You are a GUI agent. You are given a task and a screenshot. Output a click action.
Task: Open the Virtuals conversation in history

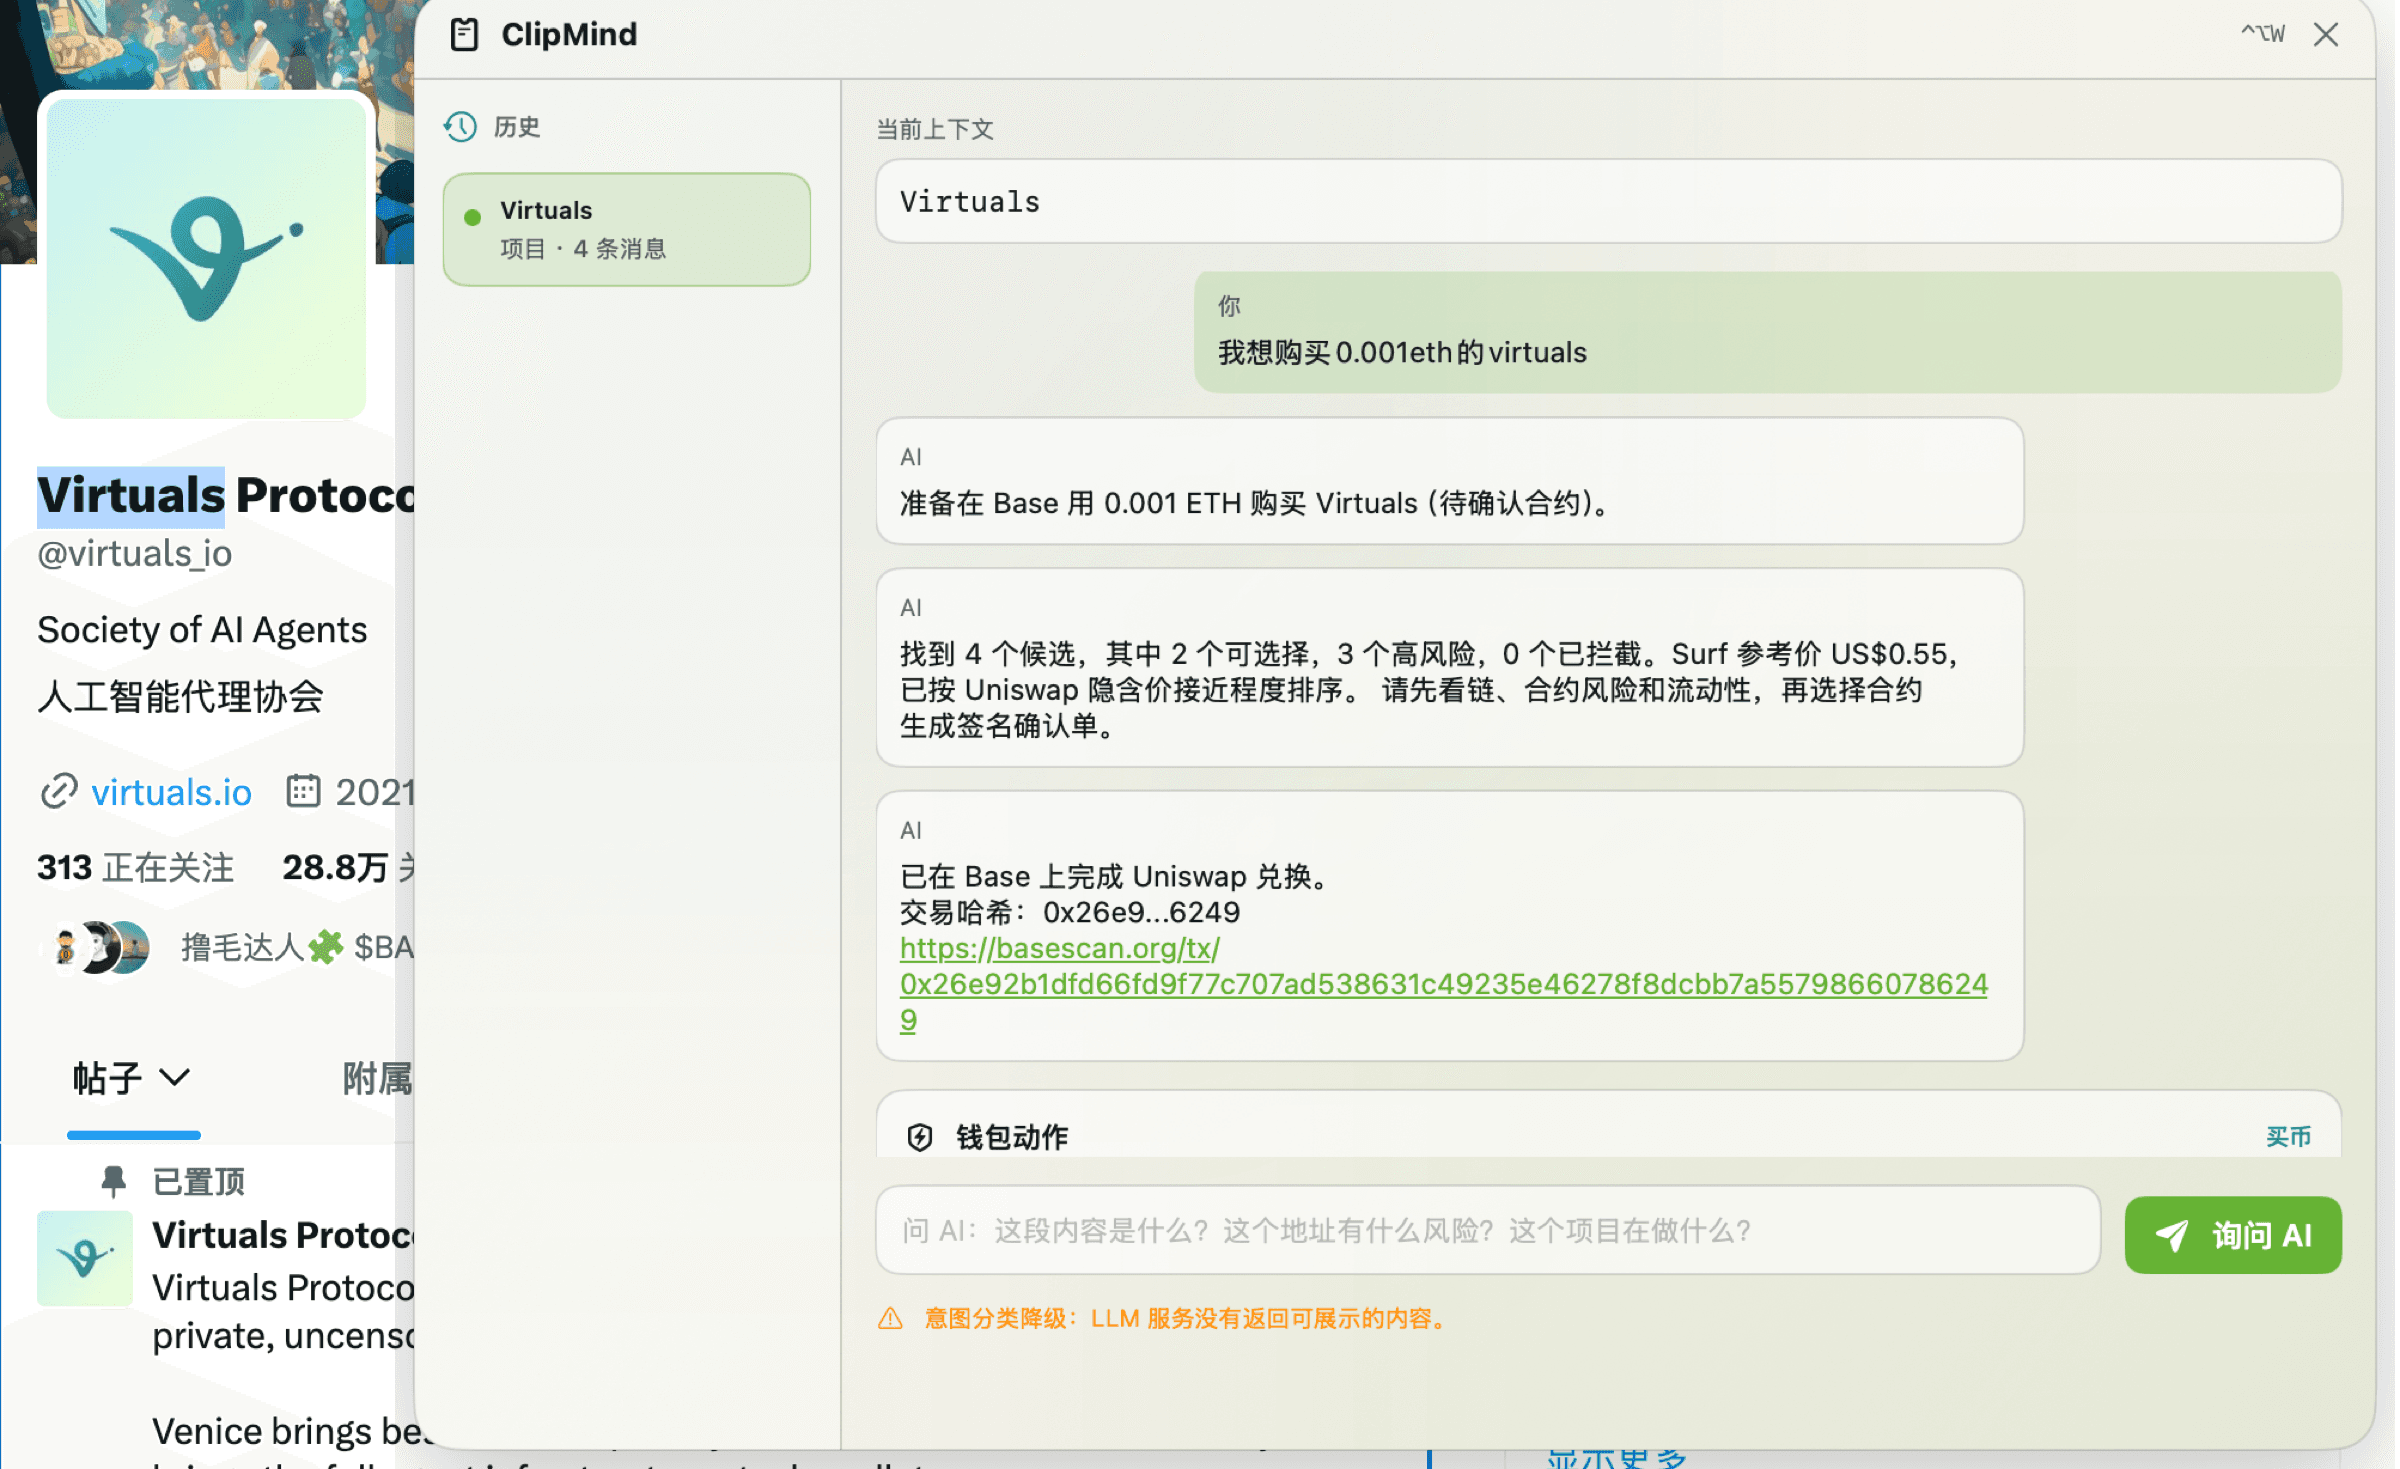point(627,229)
